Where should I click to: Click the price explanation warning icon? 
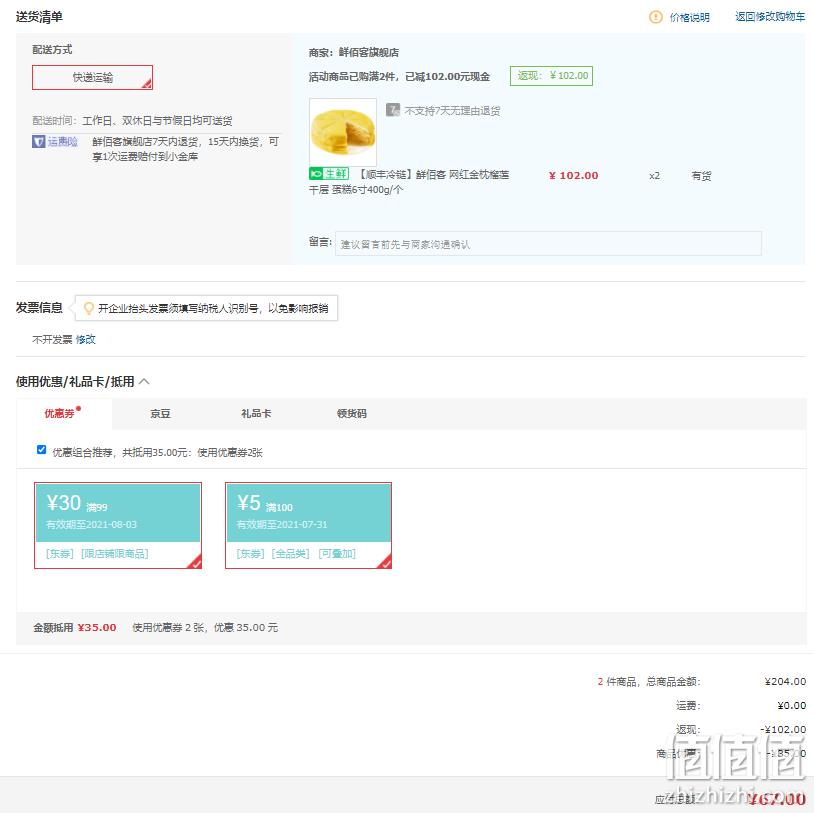656,17
